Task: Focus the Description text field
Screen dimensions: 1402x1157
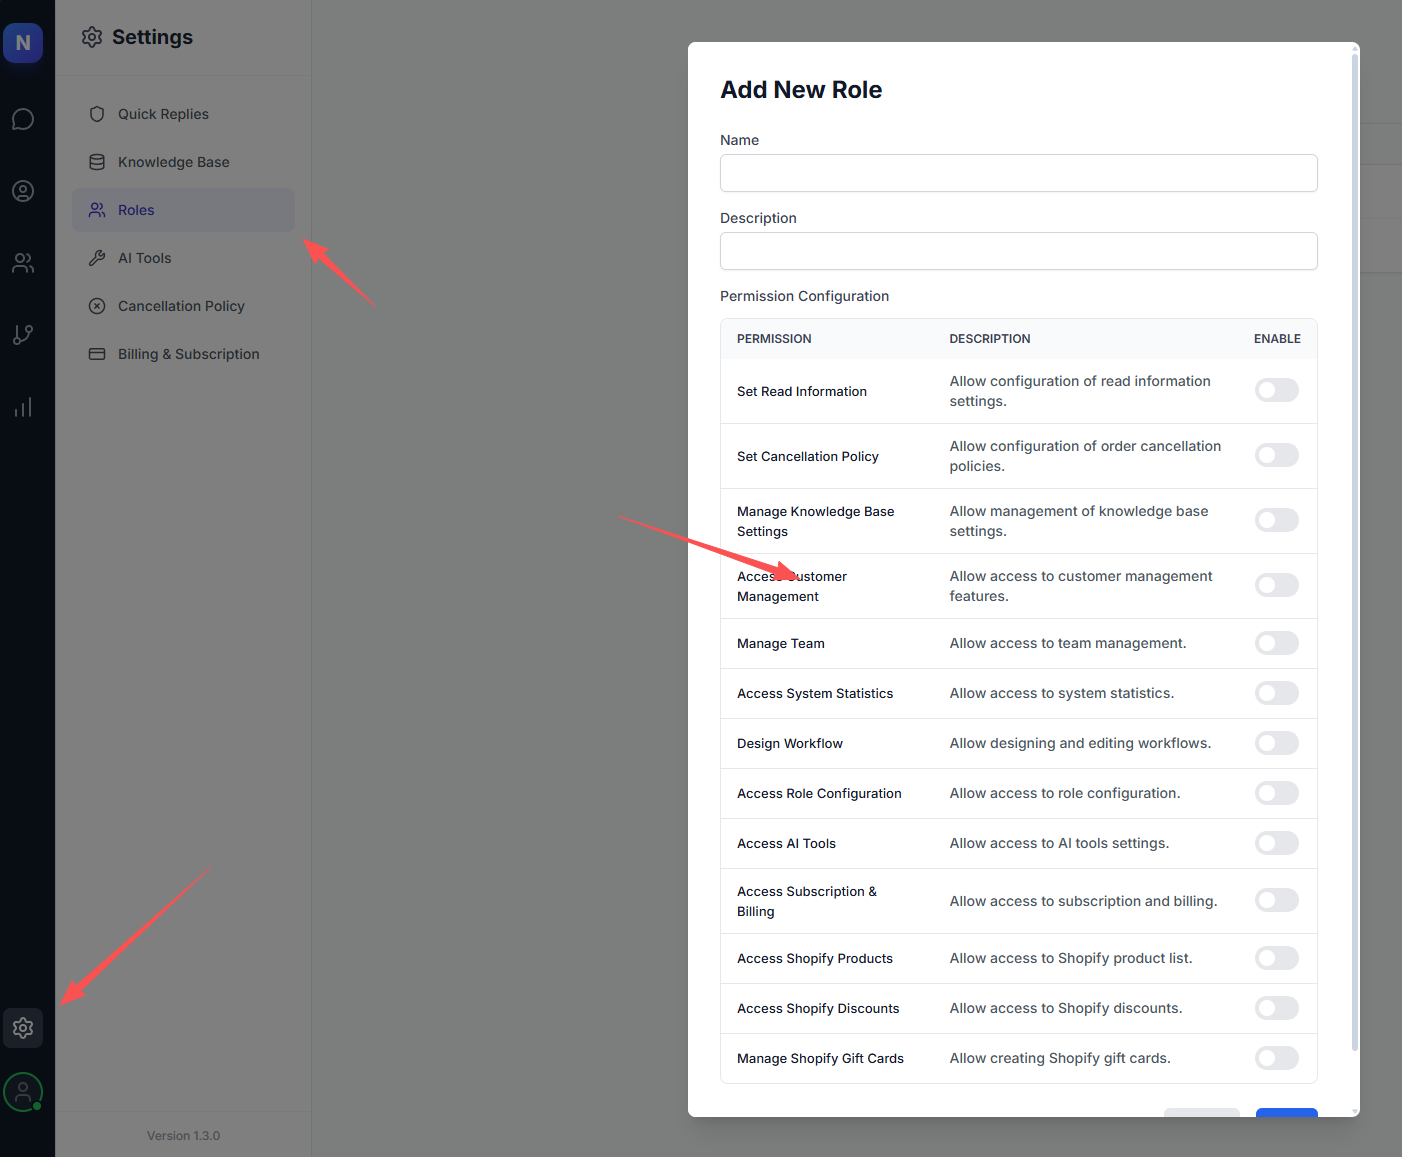Action: click(1018, 251)
